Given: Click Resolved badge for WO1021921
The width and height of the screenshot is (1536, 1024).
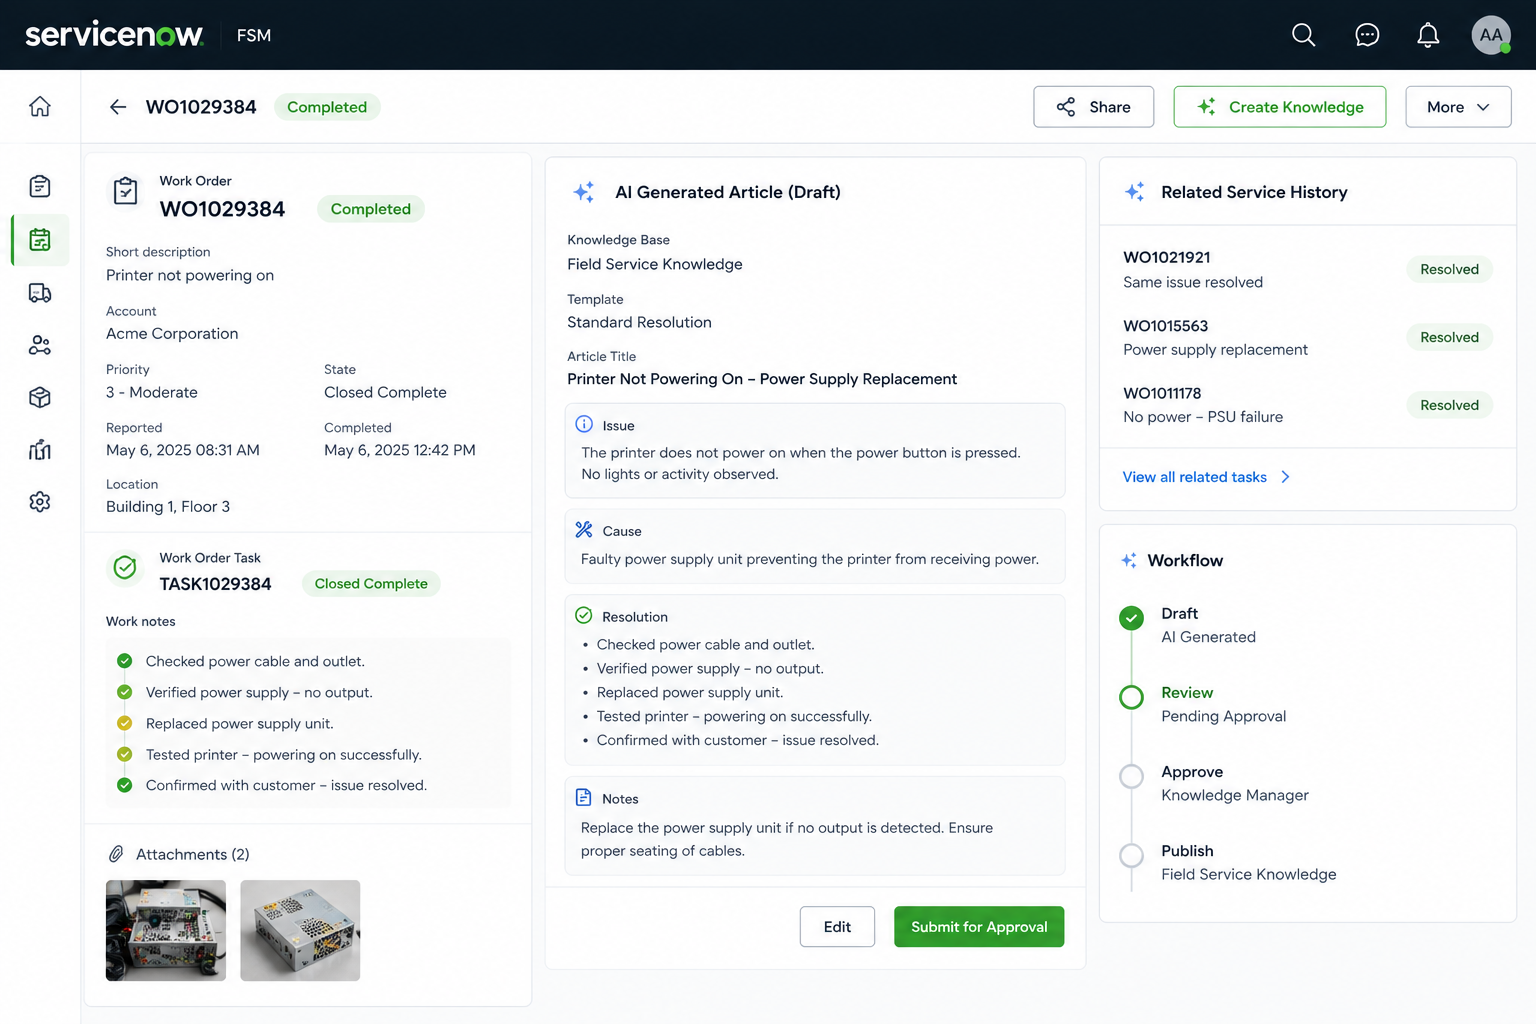Looking at the screenshot, I should pyautogui.click(x=1449, y=269).
